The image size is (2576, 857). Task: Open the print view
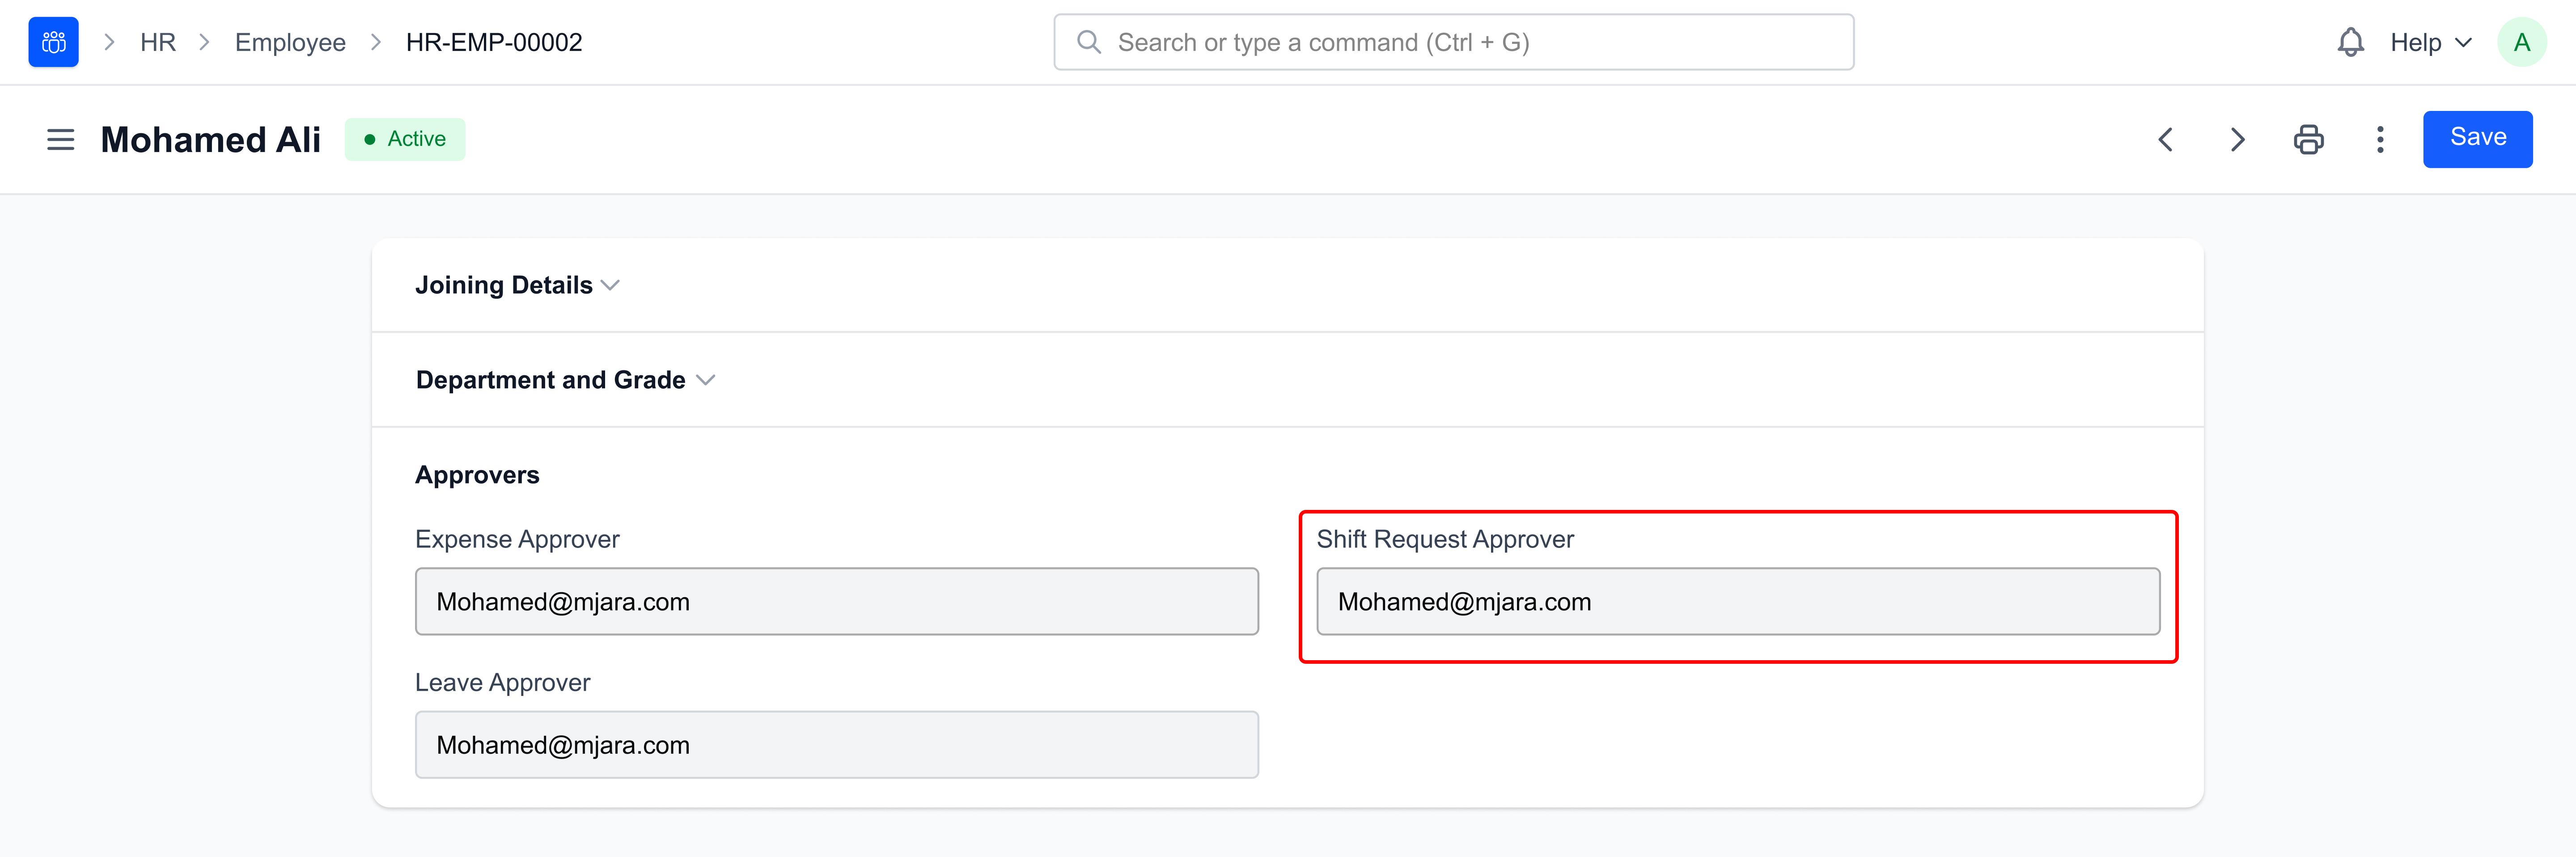pos(2309,139)
